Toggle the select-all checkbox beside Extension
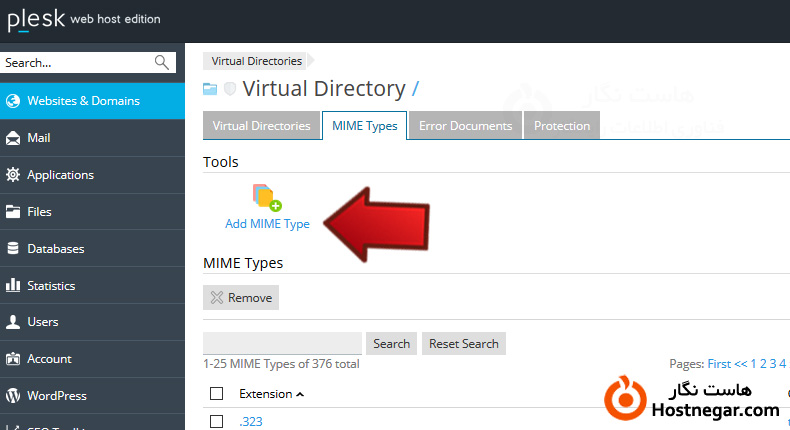This screenshot has height=430, width=790. (217, 394)
